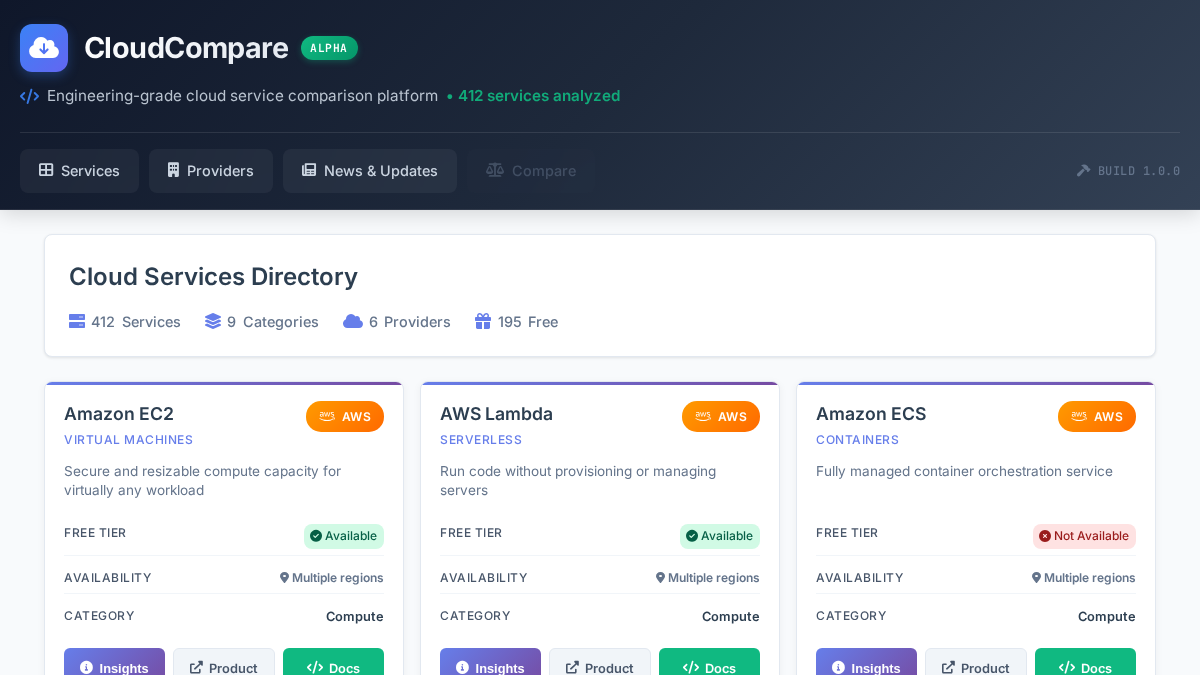The height and width of the screenshot is (675, 1200).
Task: Click the ALPHA badge next to CloudCompare
Action: (x=329, y=48)
